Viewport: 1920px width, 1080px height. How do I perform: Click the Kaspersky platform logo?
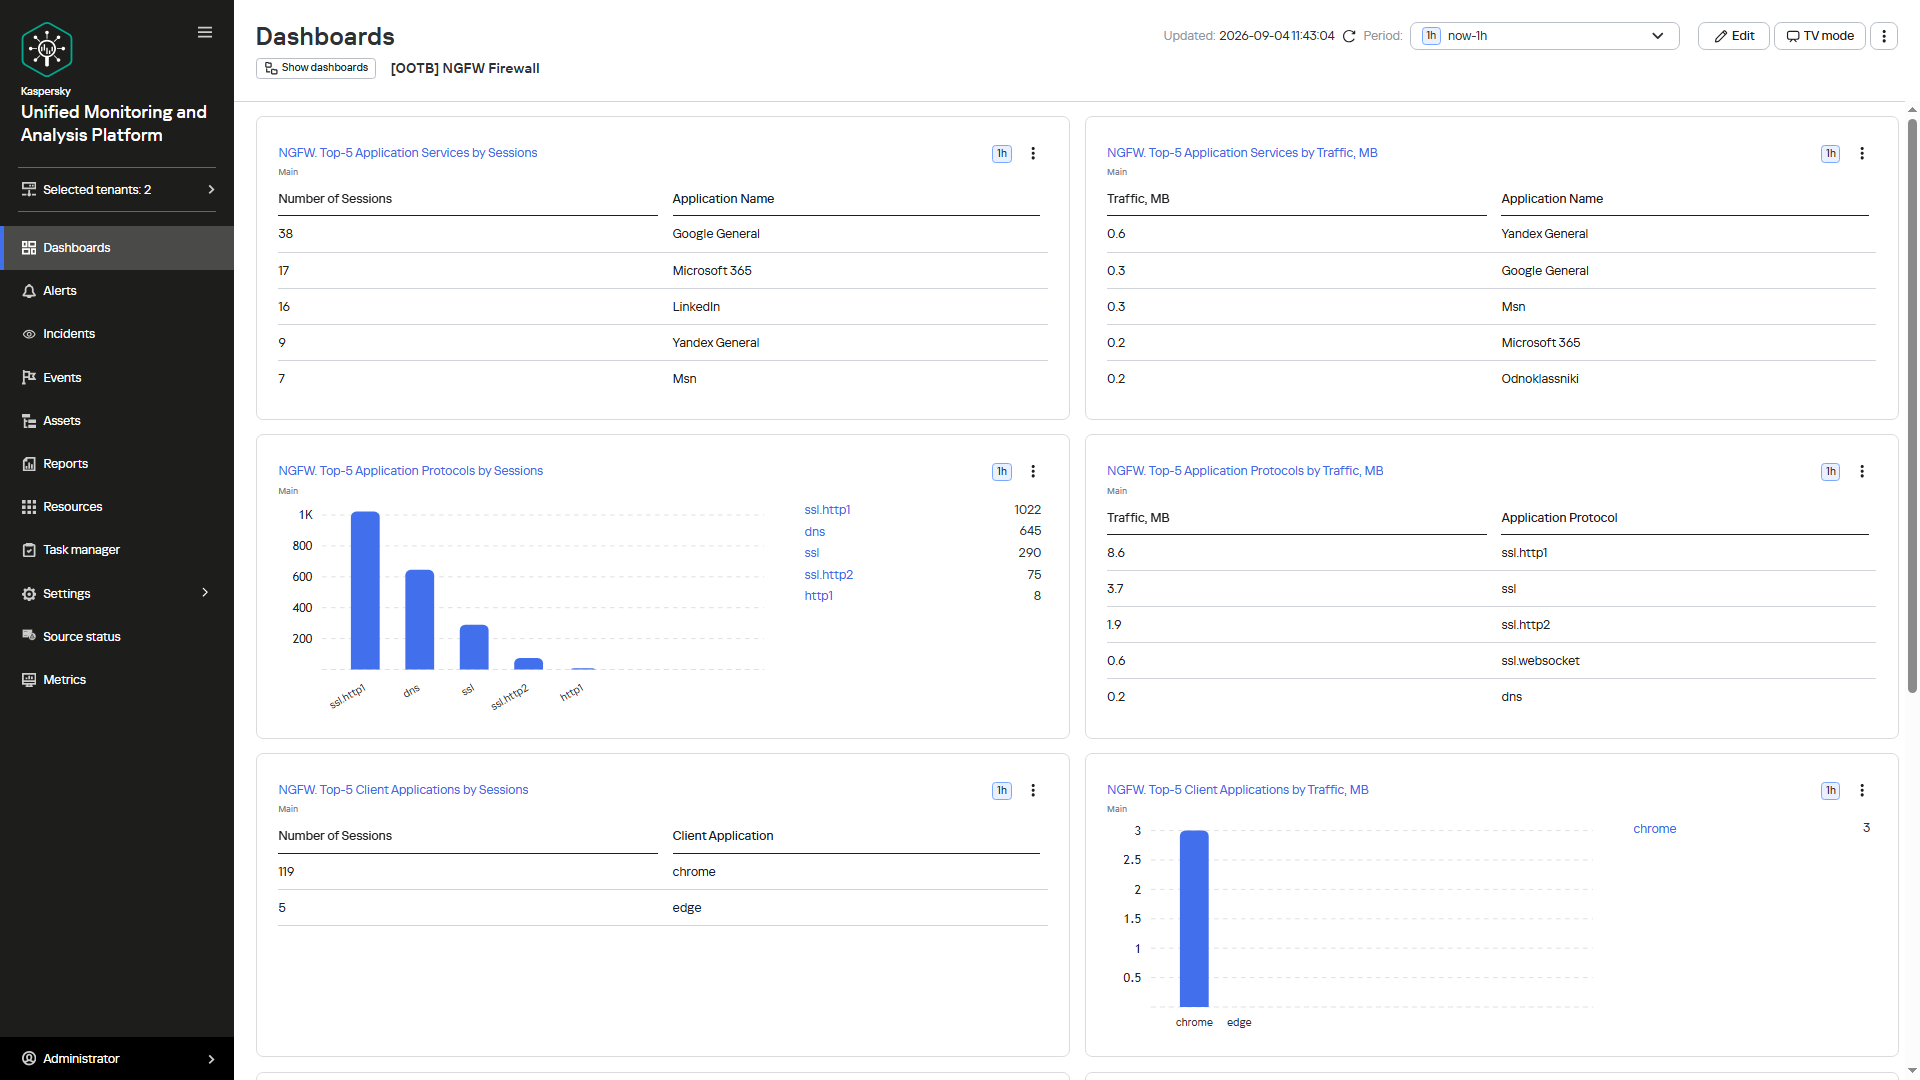coord(47,49)
